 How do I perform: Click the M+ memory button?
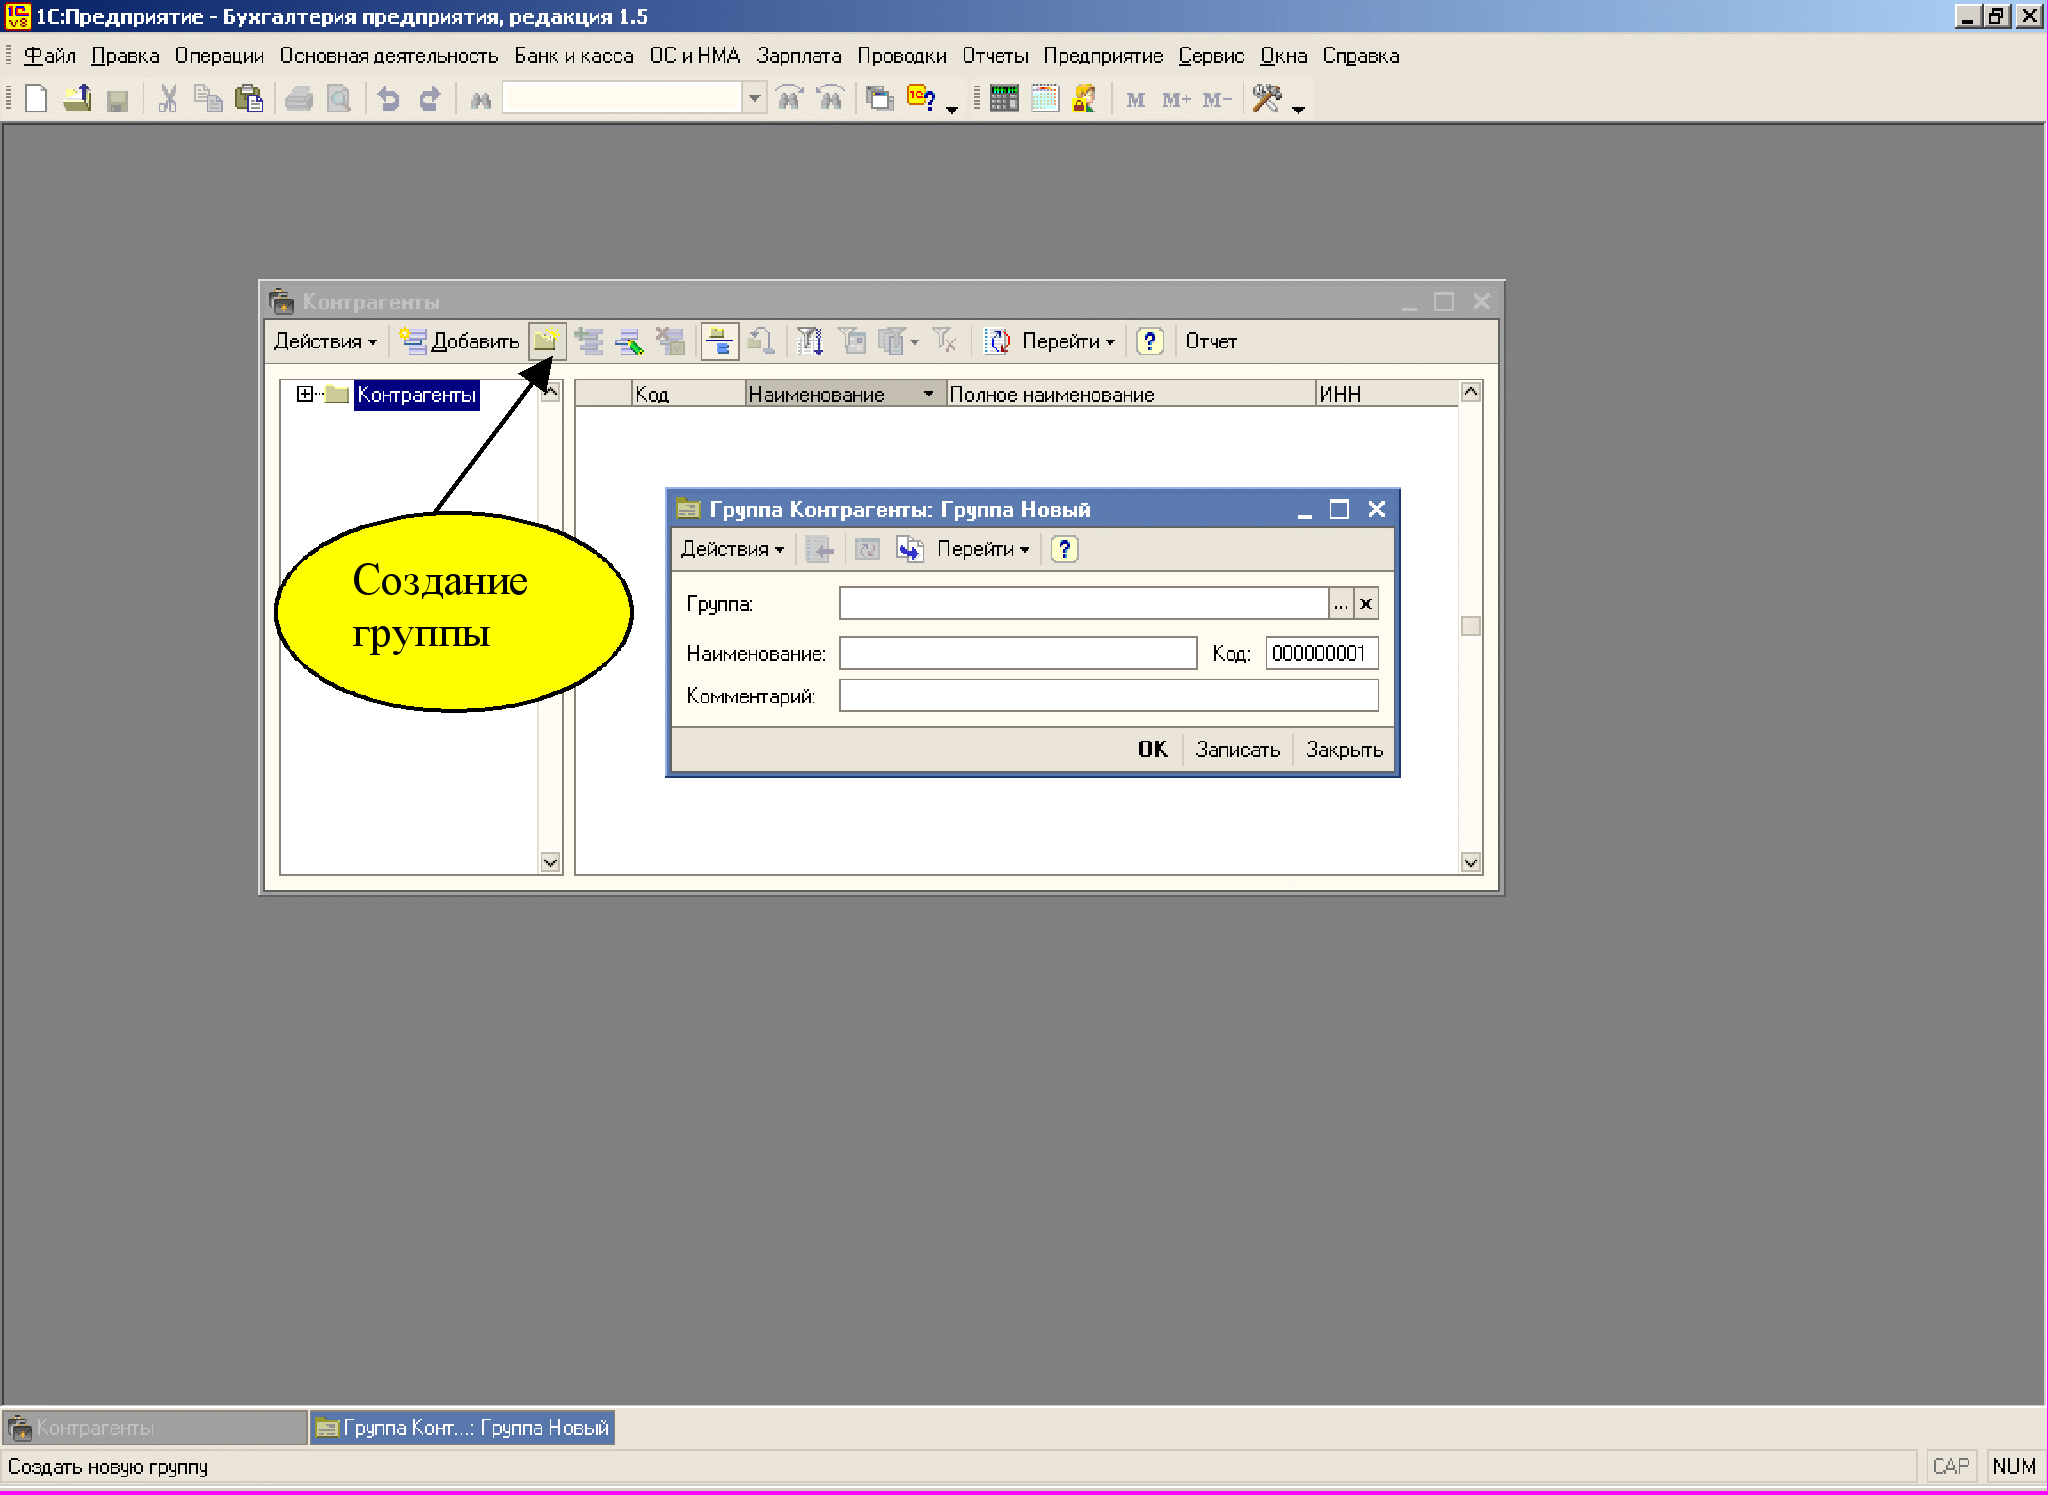point(1176,100)
